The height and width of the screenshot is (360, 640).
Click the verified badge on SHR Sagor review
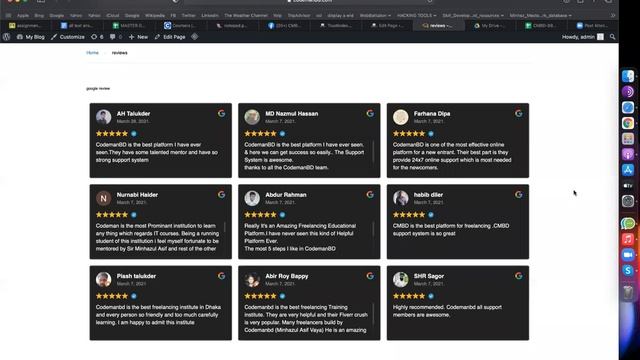tap(431, 296)
